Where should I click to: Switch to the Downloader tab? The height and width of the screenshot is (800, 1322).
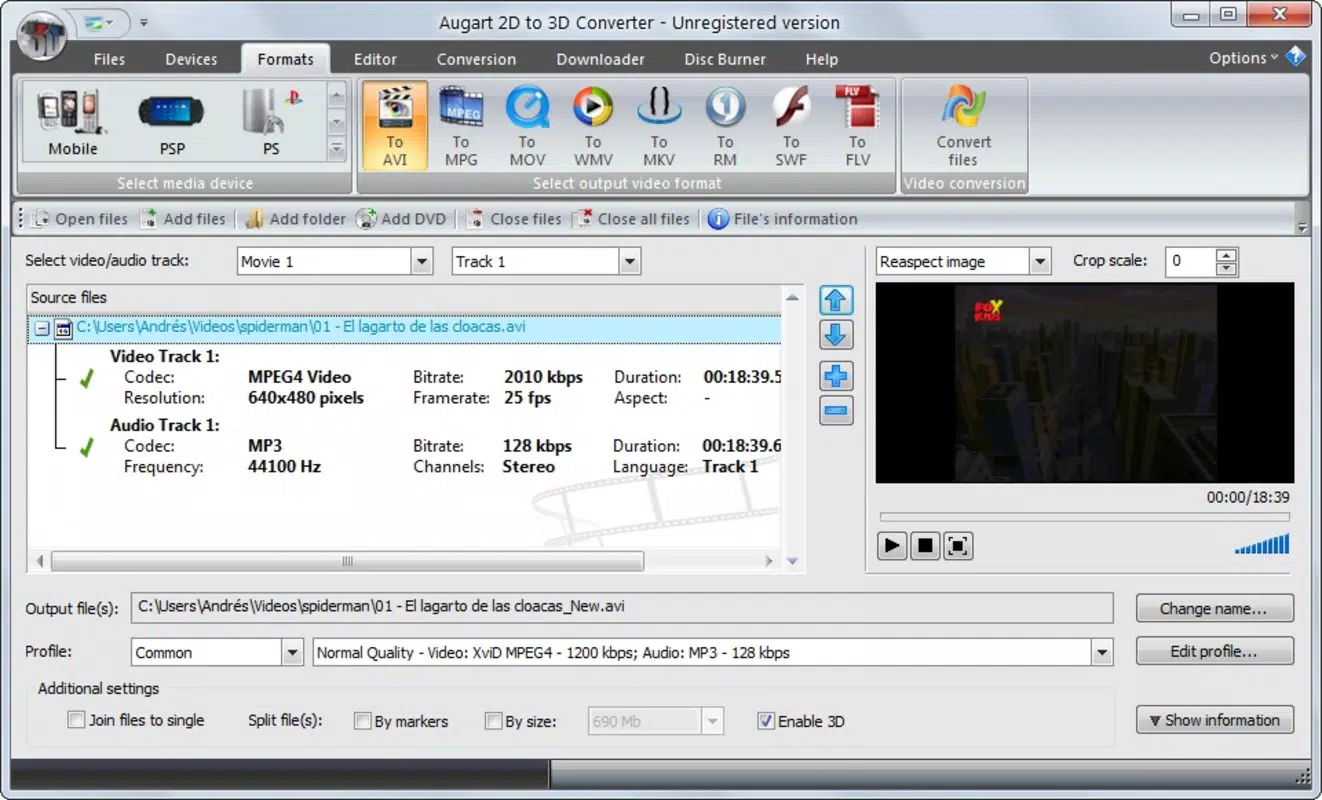(600, 59)
